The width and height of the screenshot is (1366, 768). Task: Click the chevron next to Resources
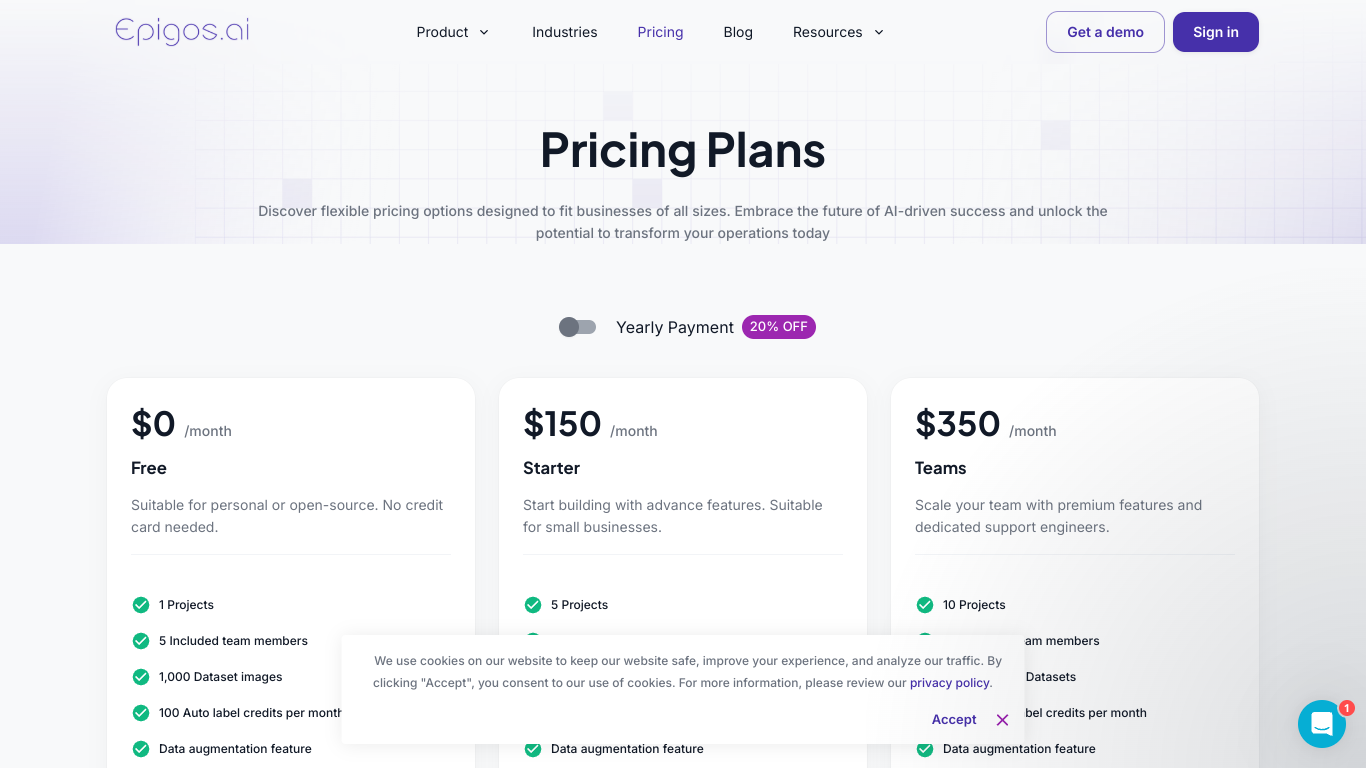point(879,32)
